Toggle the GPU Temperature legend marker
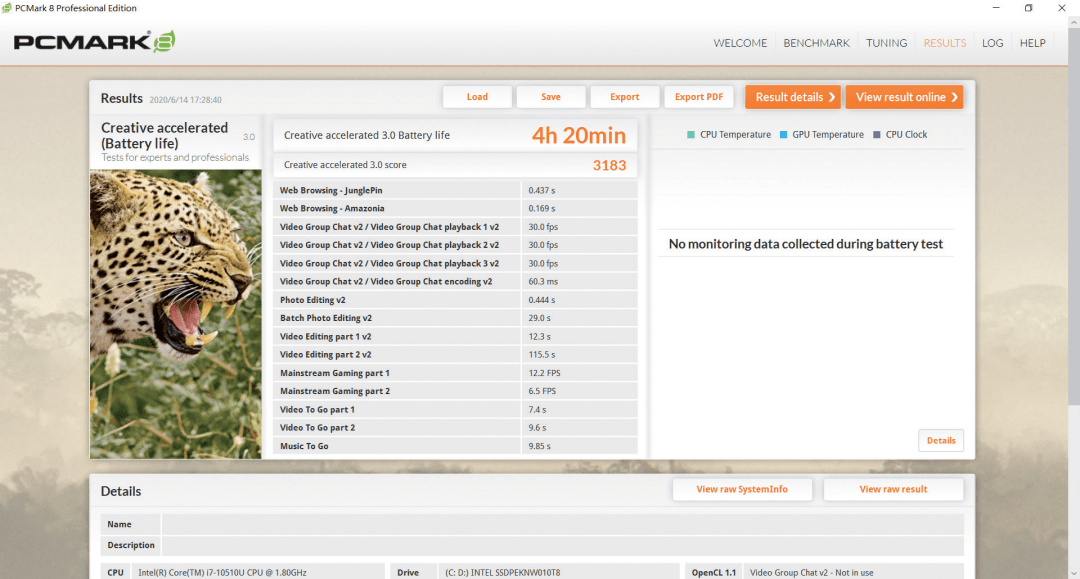This screenshot has height=579, width=1080. click(783, 135)
